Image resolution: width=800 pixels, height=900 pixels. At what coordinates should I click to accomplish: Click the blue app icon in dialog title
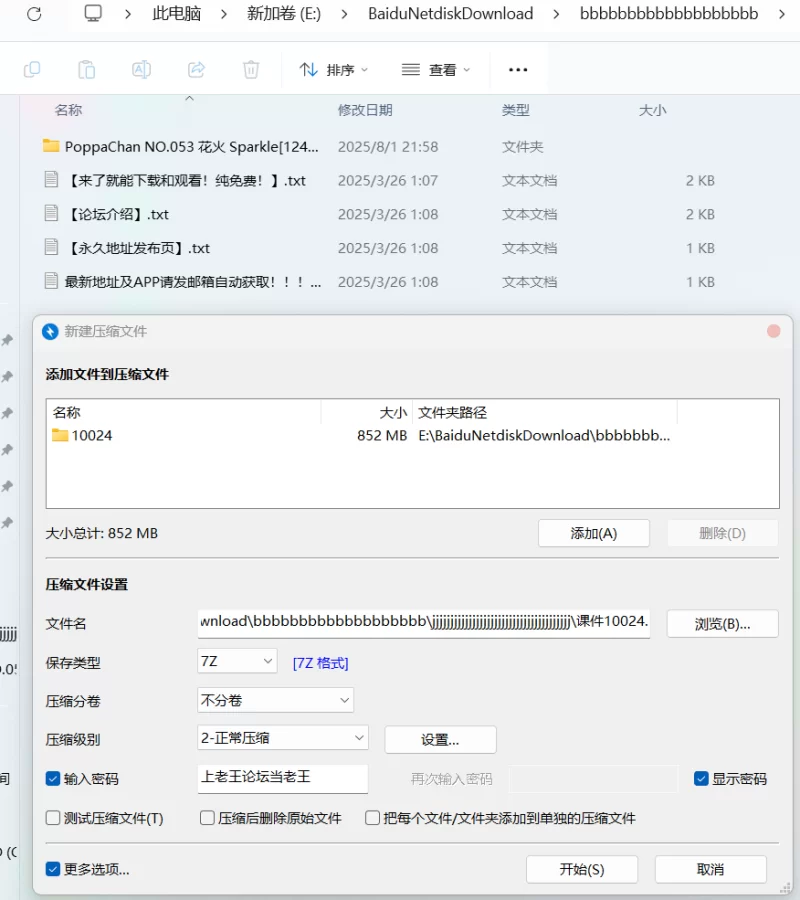[x=51, y=332]
